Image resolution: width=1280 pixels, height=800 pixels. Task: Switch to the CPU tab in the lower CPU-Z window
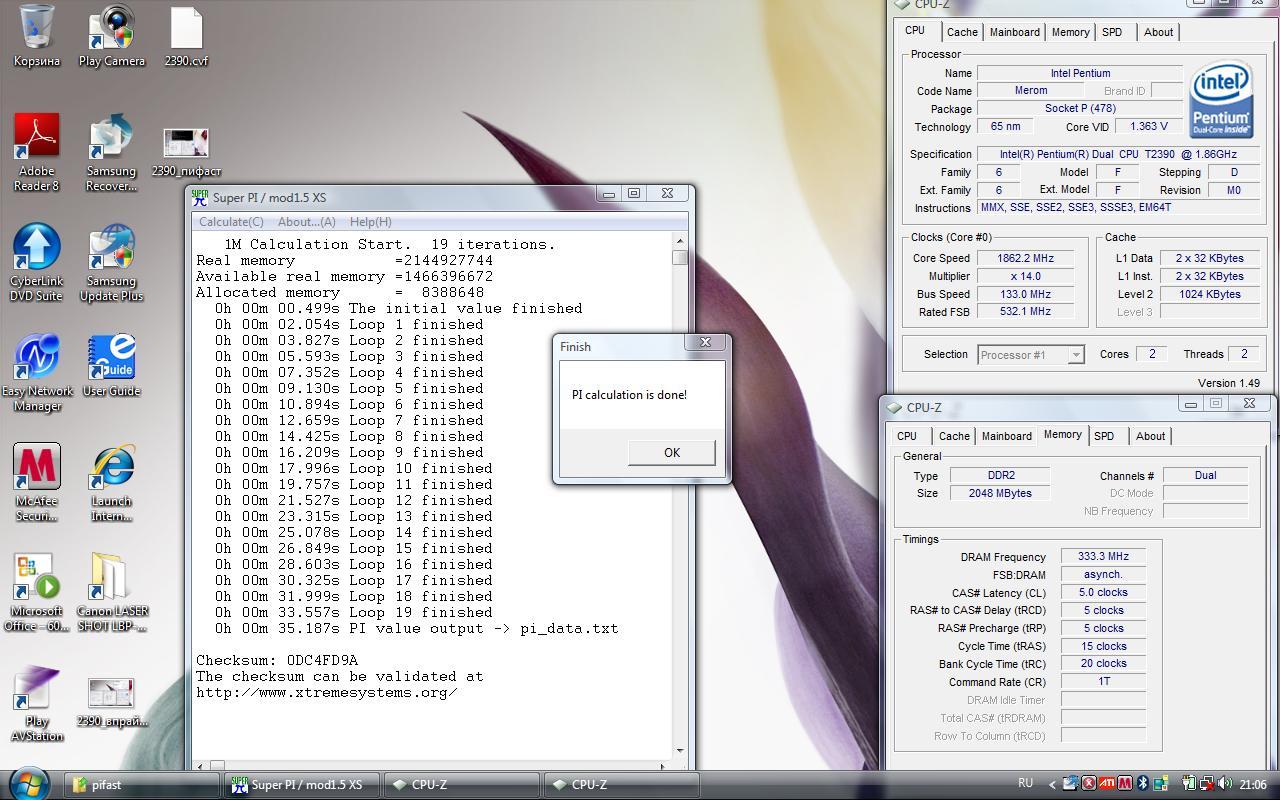(x=907, y=436)
